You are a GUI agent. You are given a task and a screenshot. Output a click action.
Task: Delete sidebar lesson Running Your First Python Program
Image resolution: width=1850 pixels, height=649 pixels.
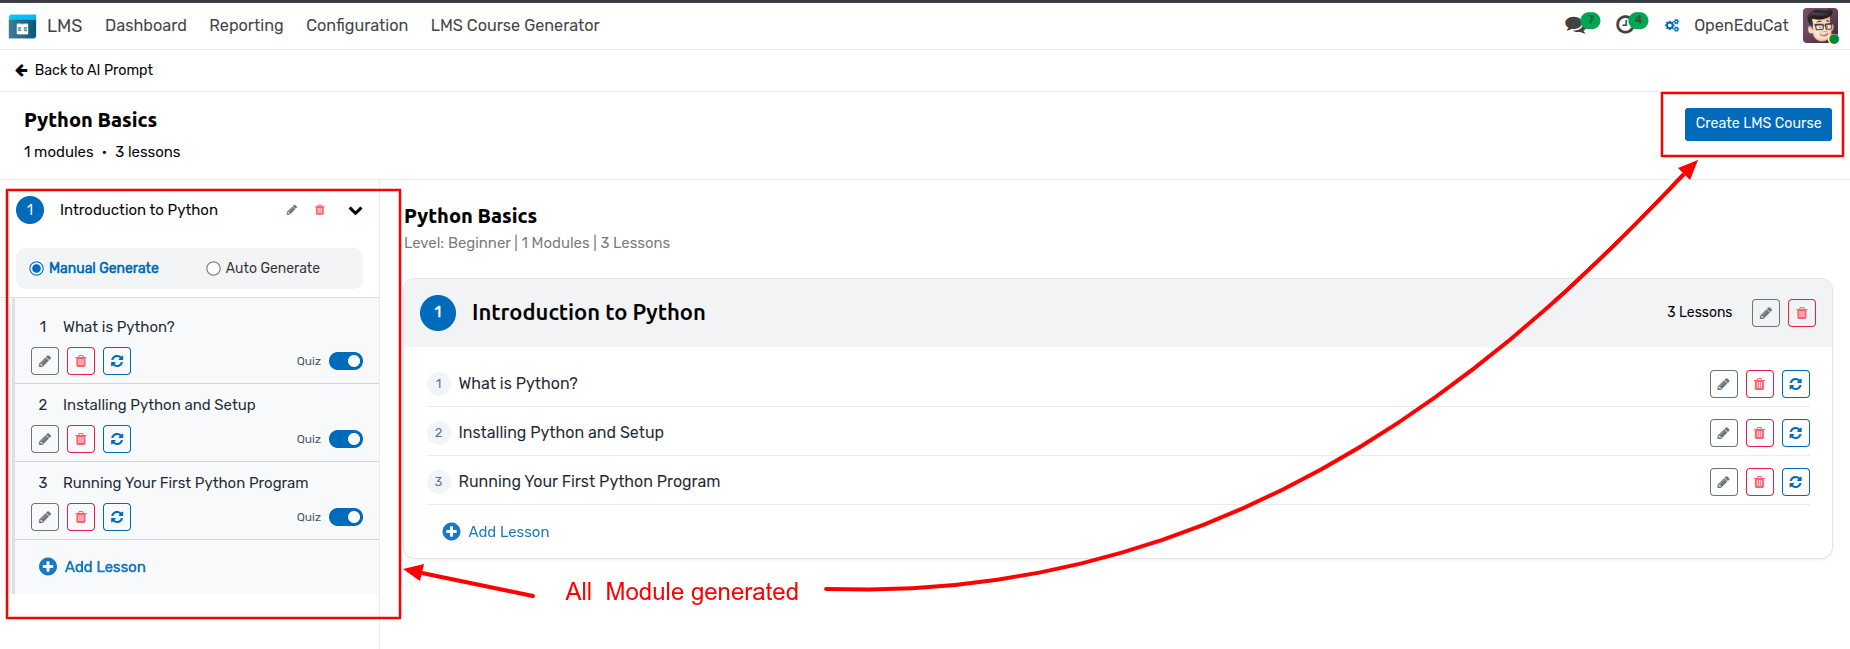pos(81,517)
